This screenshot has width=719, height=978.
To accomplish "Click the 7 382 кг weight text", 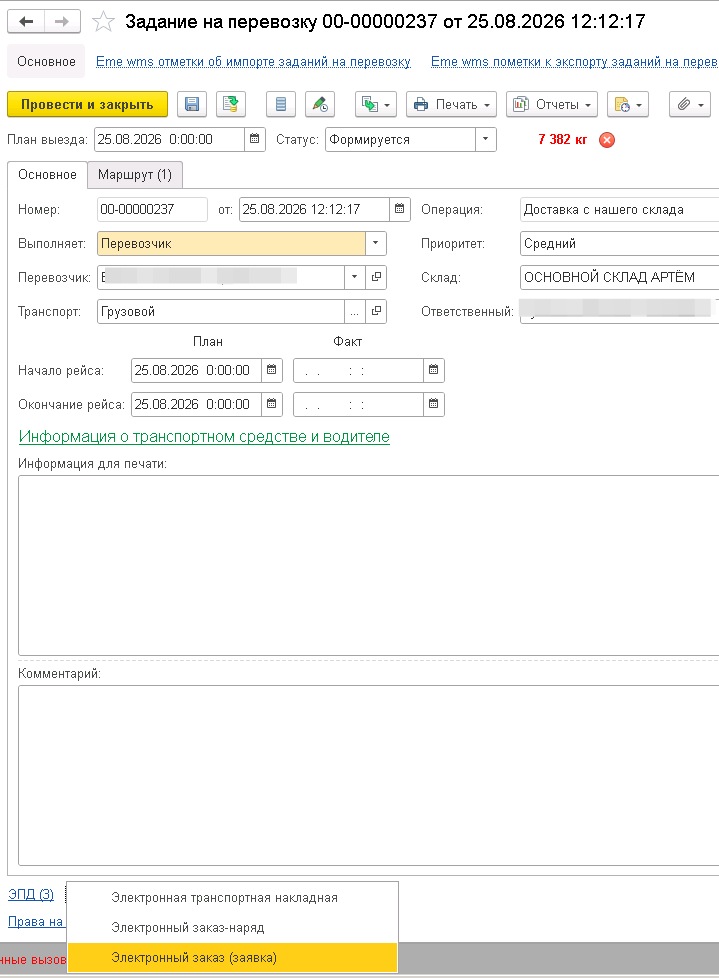I will click(562, 139).
